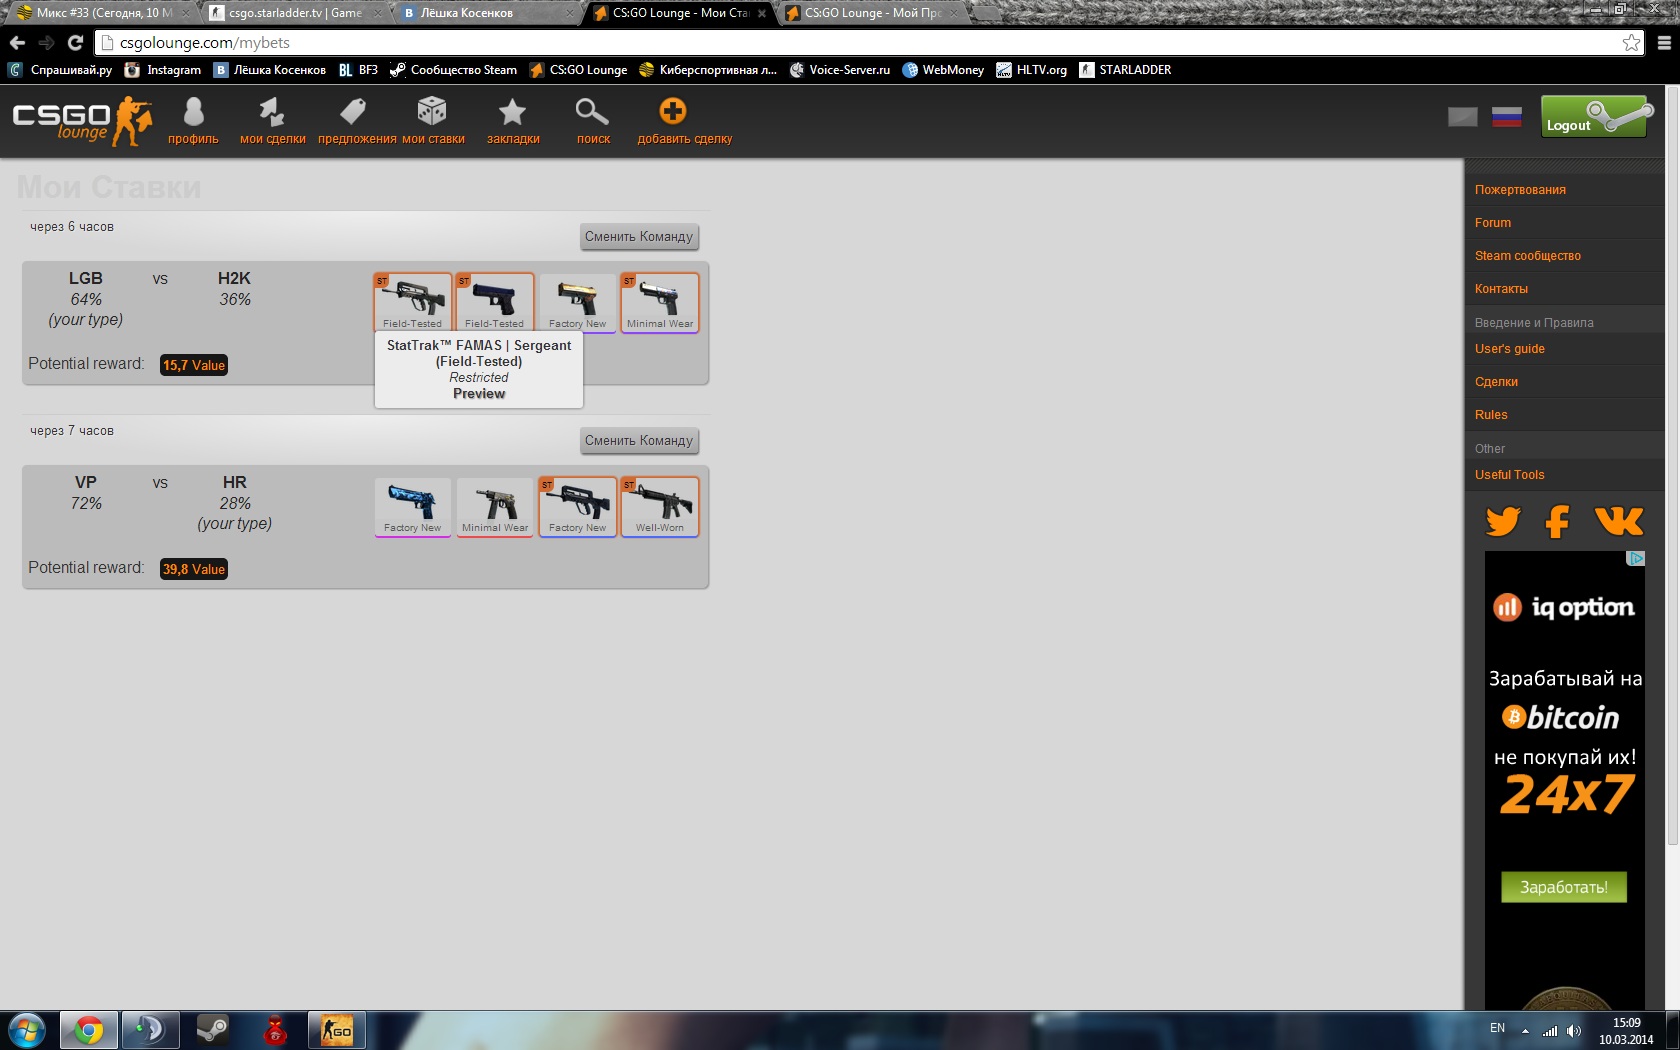Open the поиск magnifier icon
The width and height of the screenshot is (1680, 1050).
point(592,111)
